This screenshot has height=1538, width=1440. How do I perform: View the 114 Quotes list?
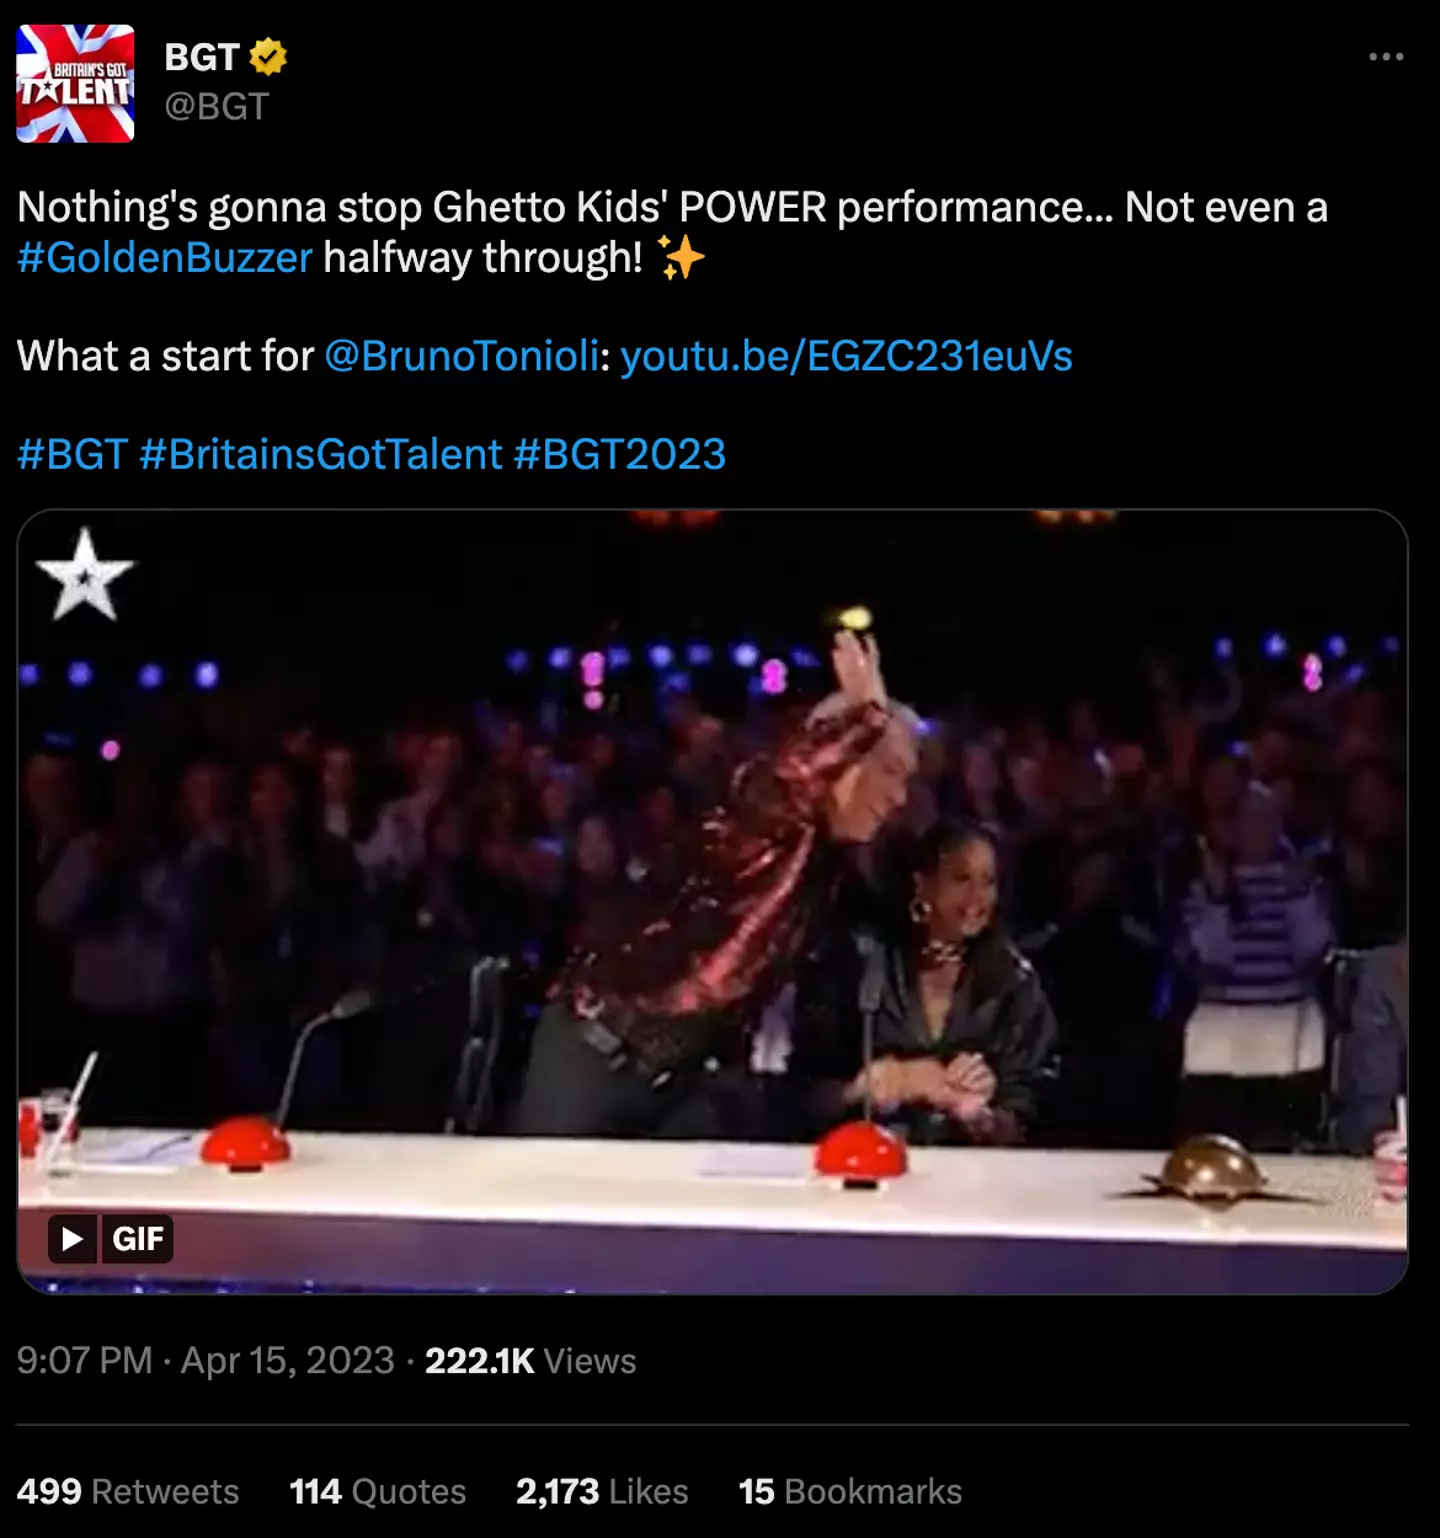tap(377, 1491)
